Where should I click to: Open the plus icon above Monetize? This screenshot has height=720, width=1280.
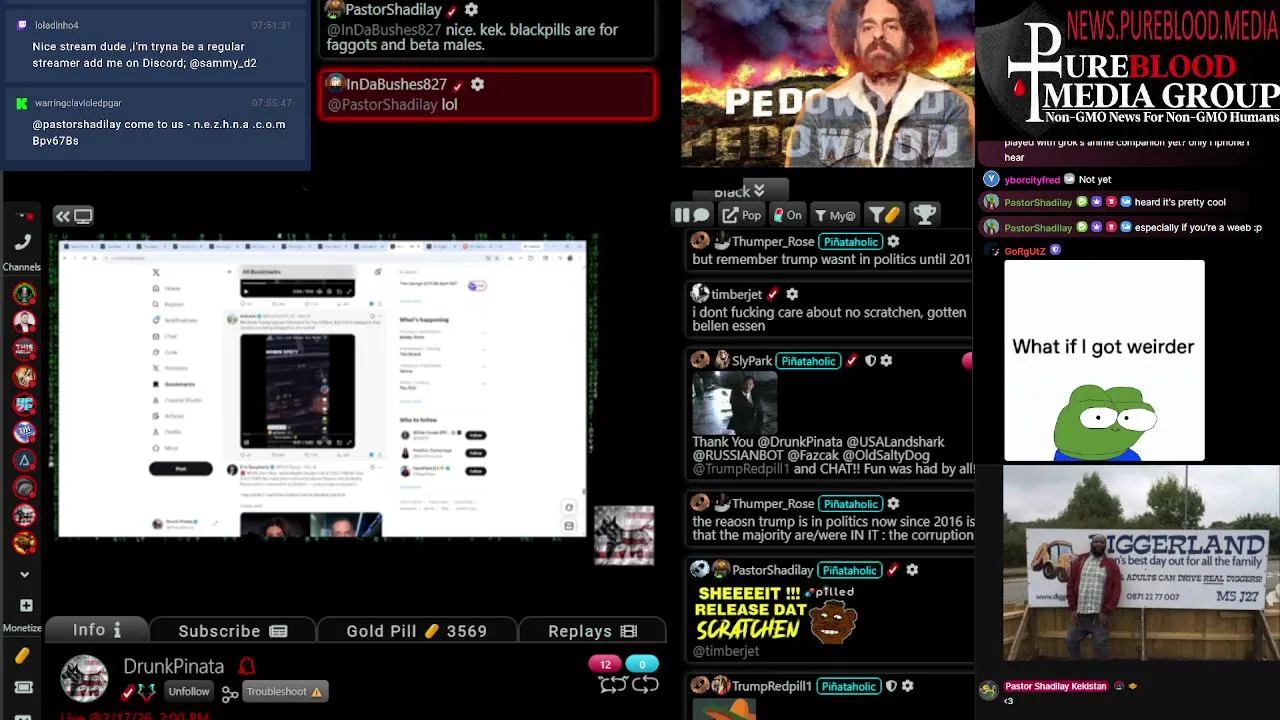point(26,606)
